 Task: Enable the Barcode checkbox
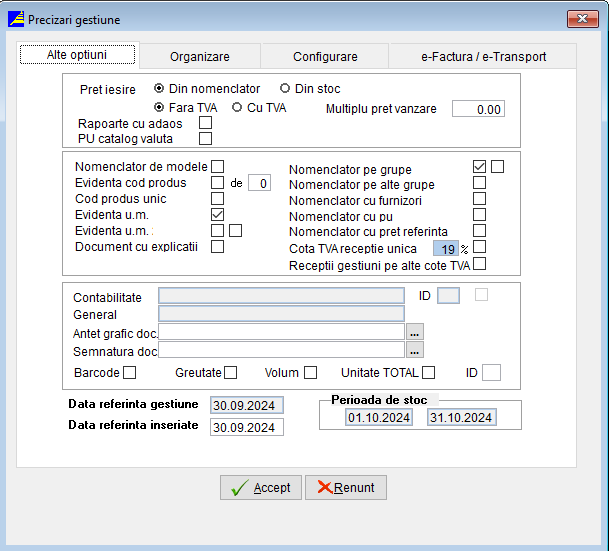(129, 373)
